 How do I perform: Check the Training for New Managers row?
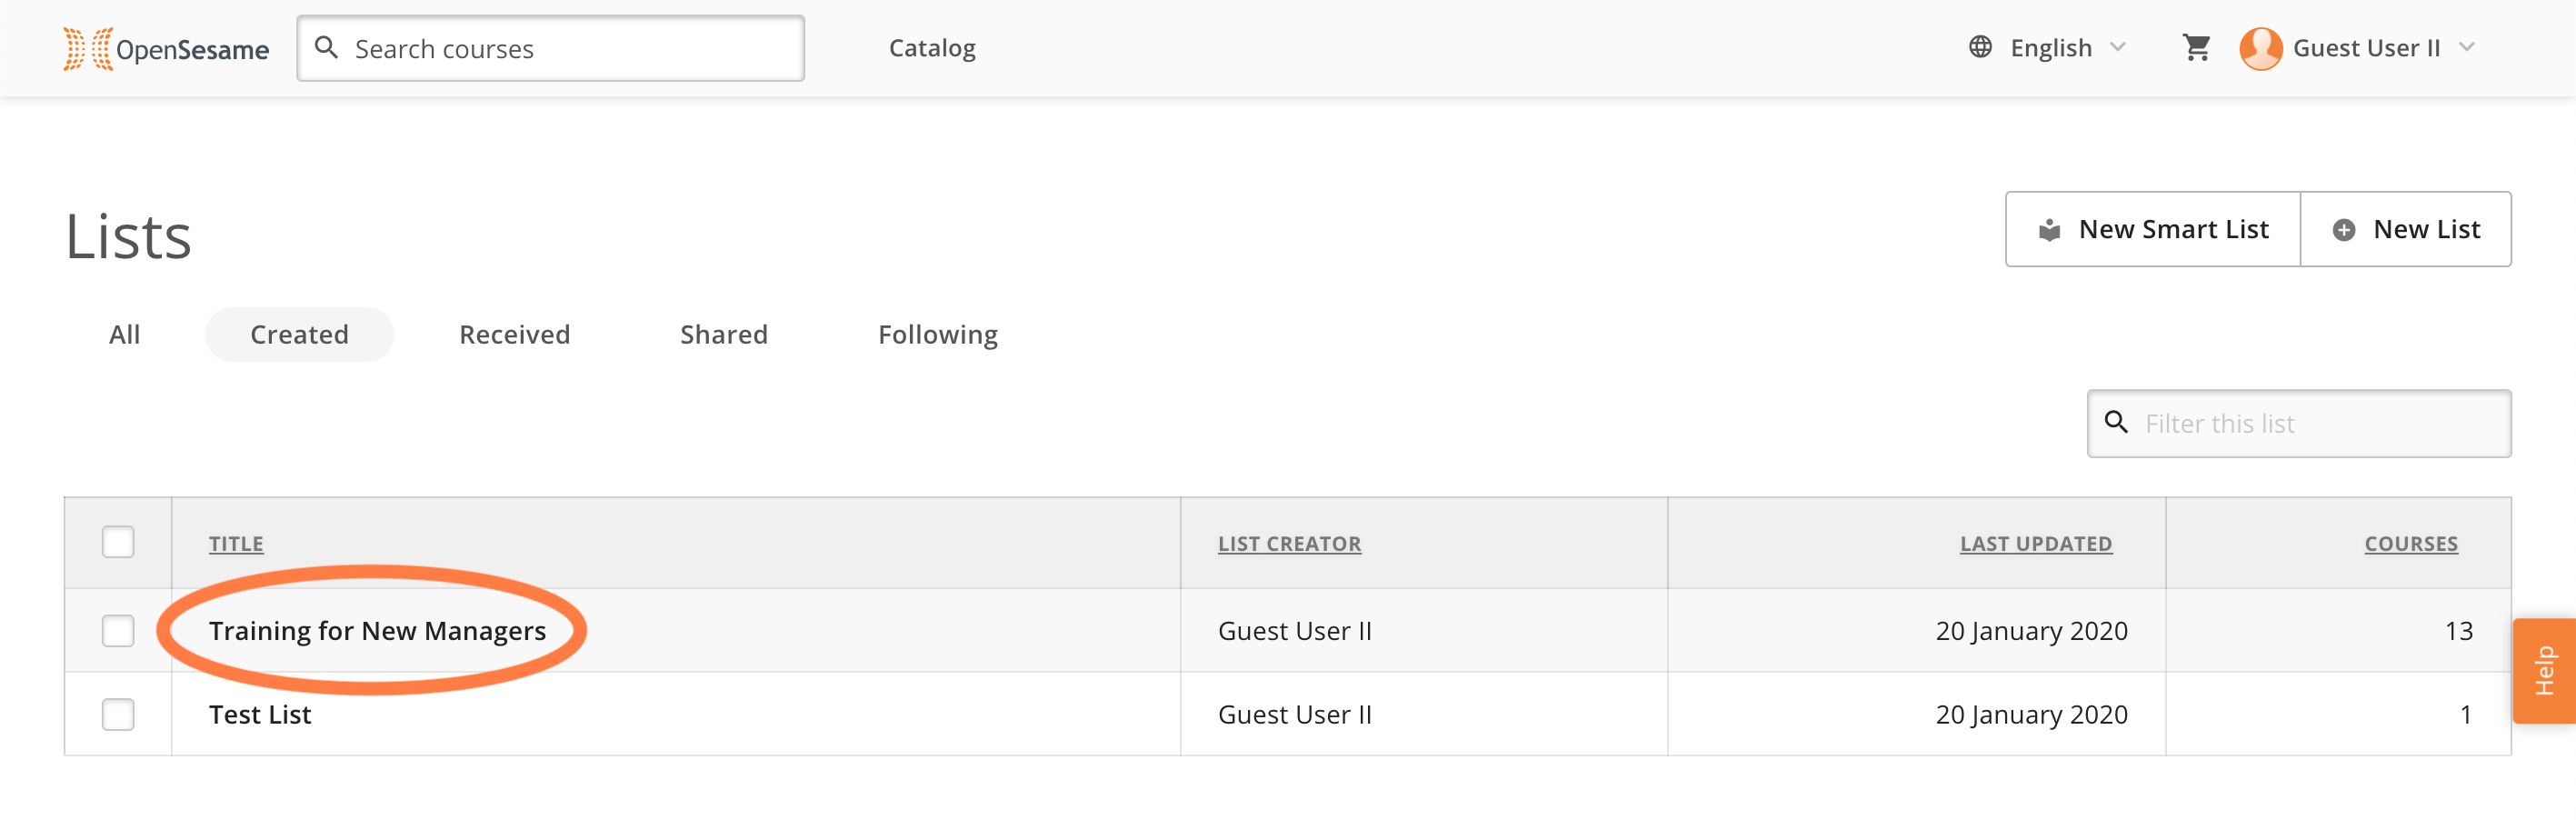(118, 630)
